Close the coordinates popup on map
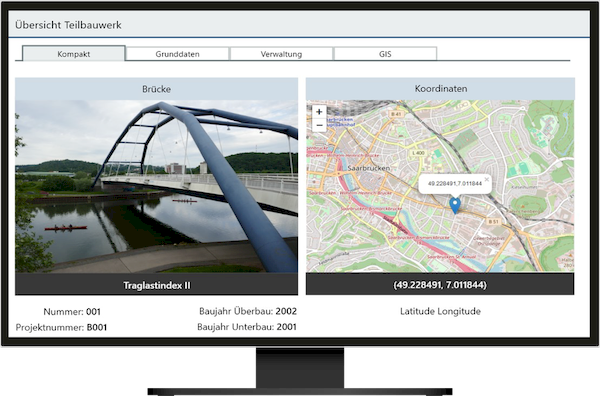This screenshot has width=600, height=396. pyautogui.click(x=486, y=179)
